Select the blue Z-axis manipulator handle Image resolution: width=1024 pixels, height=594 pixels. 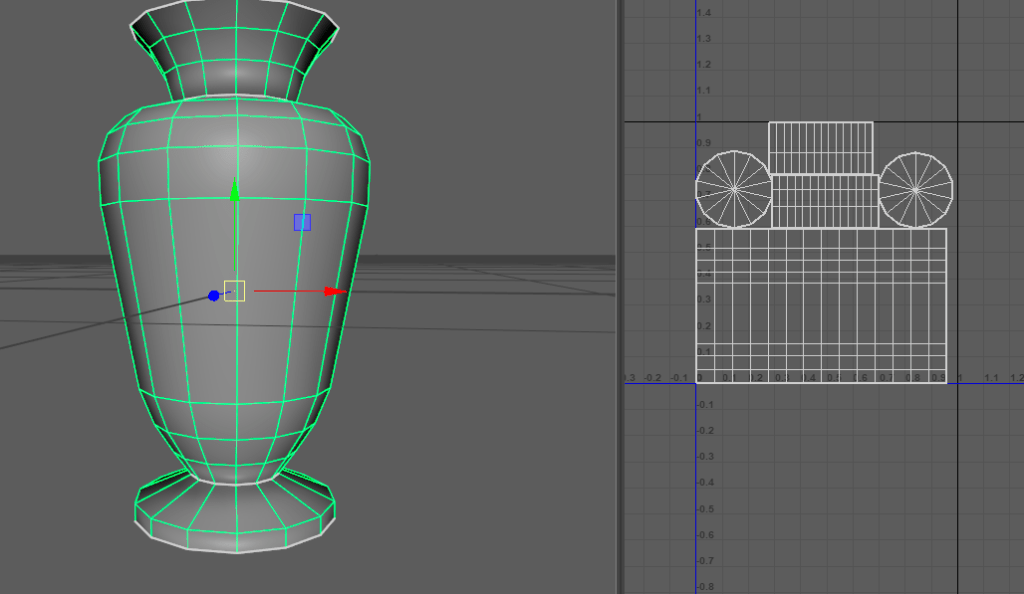point(214,296)
